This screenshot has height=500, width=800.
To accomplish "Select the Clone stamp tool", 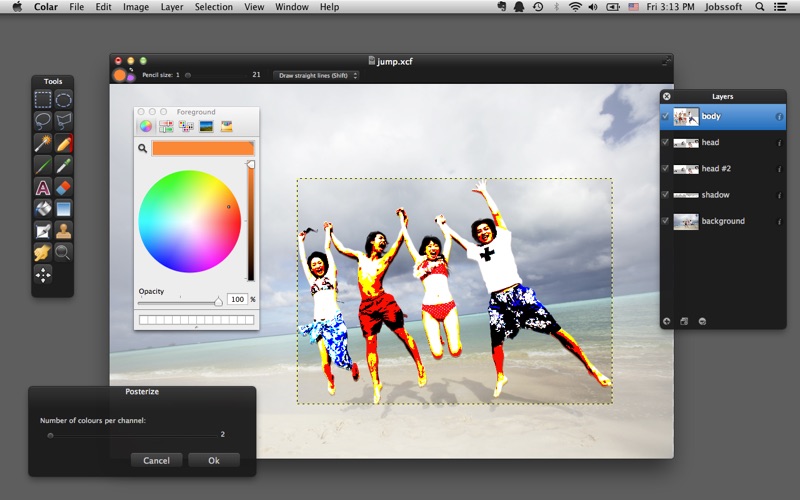I will (63, 231).
